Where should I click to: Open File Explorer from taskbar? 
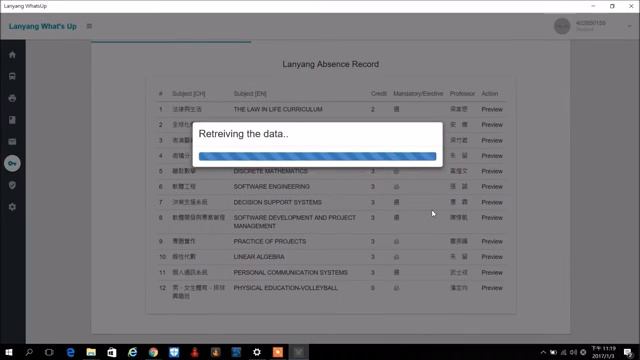91,352
